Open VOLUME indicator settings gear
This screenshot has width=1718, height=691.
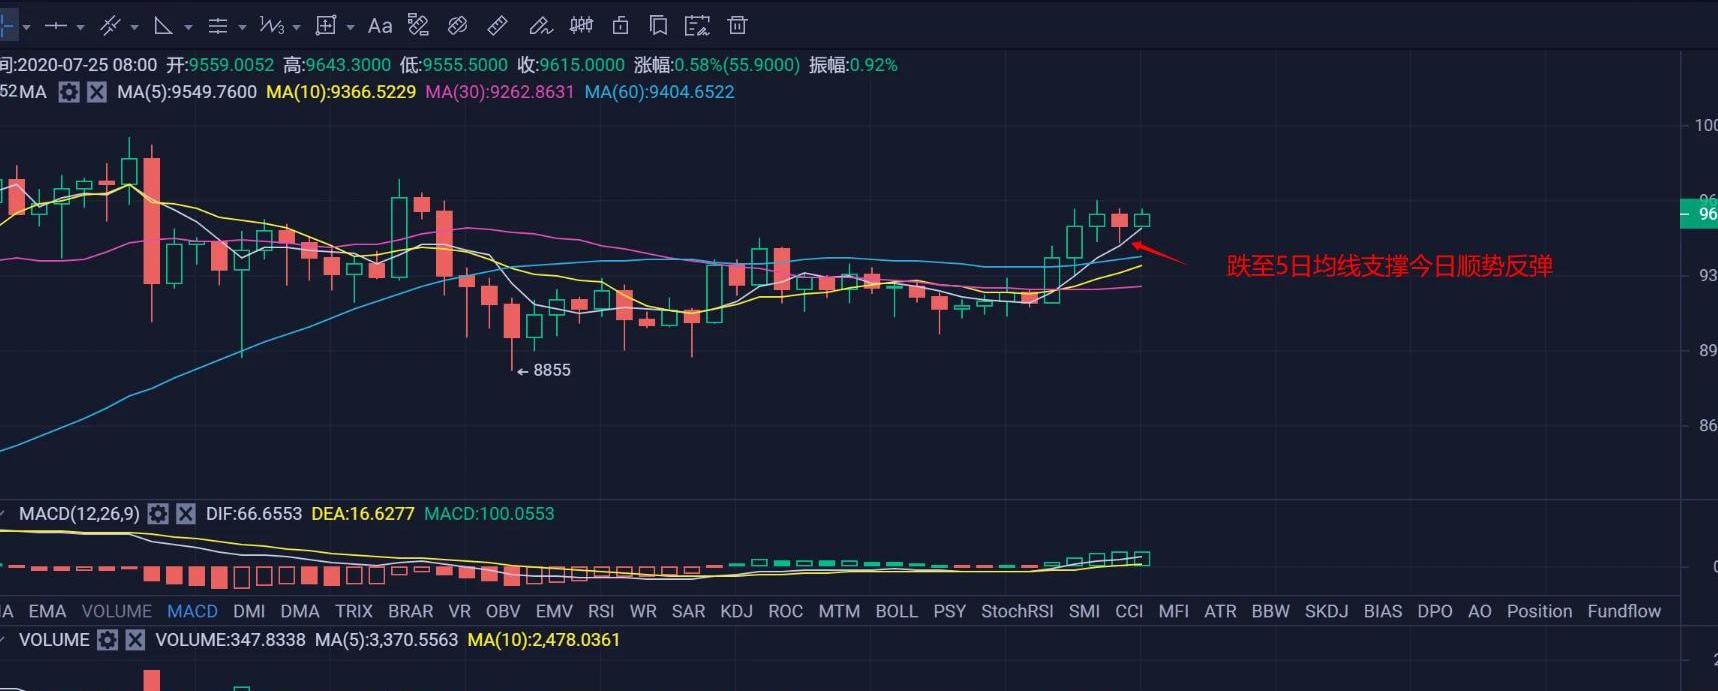[x=108, y=640]
